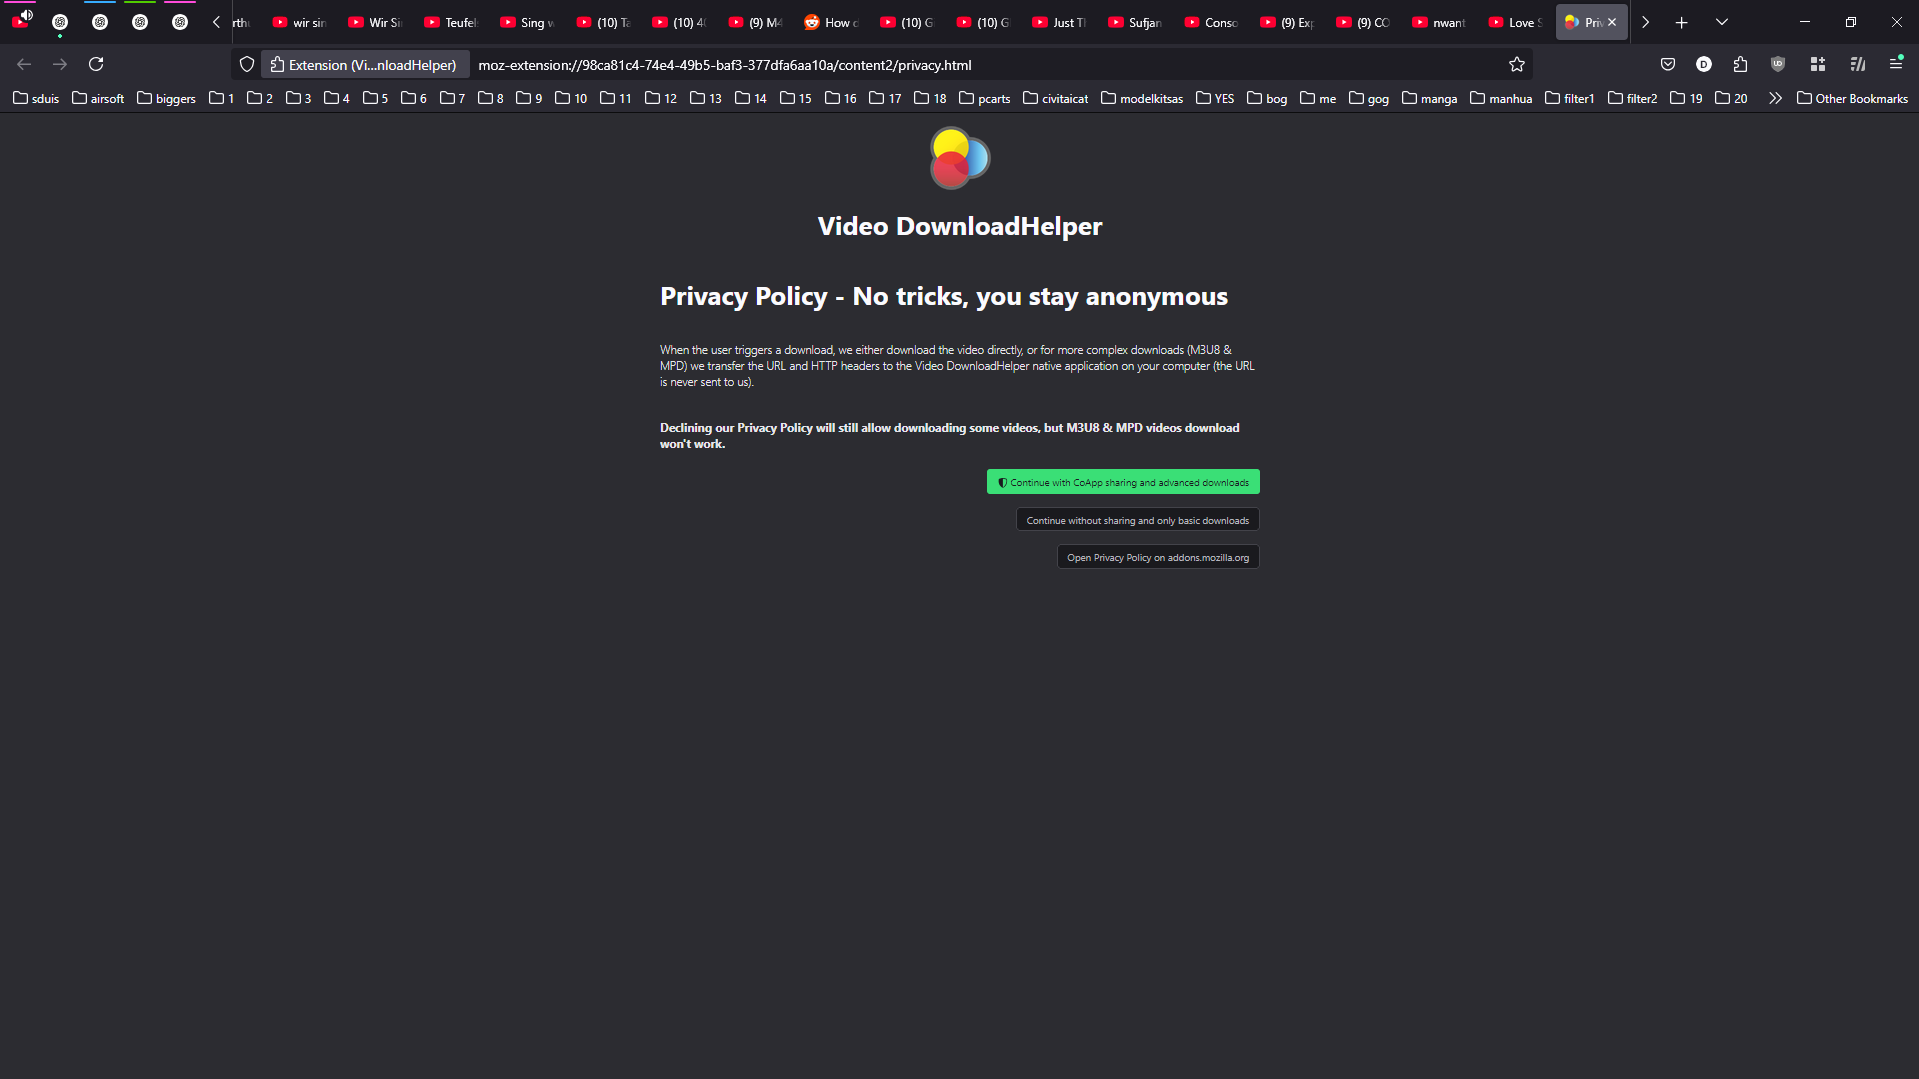Open a new tab

[1682, 22]
